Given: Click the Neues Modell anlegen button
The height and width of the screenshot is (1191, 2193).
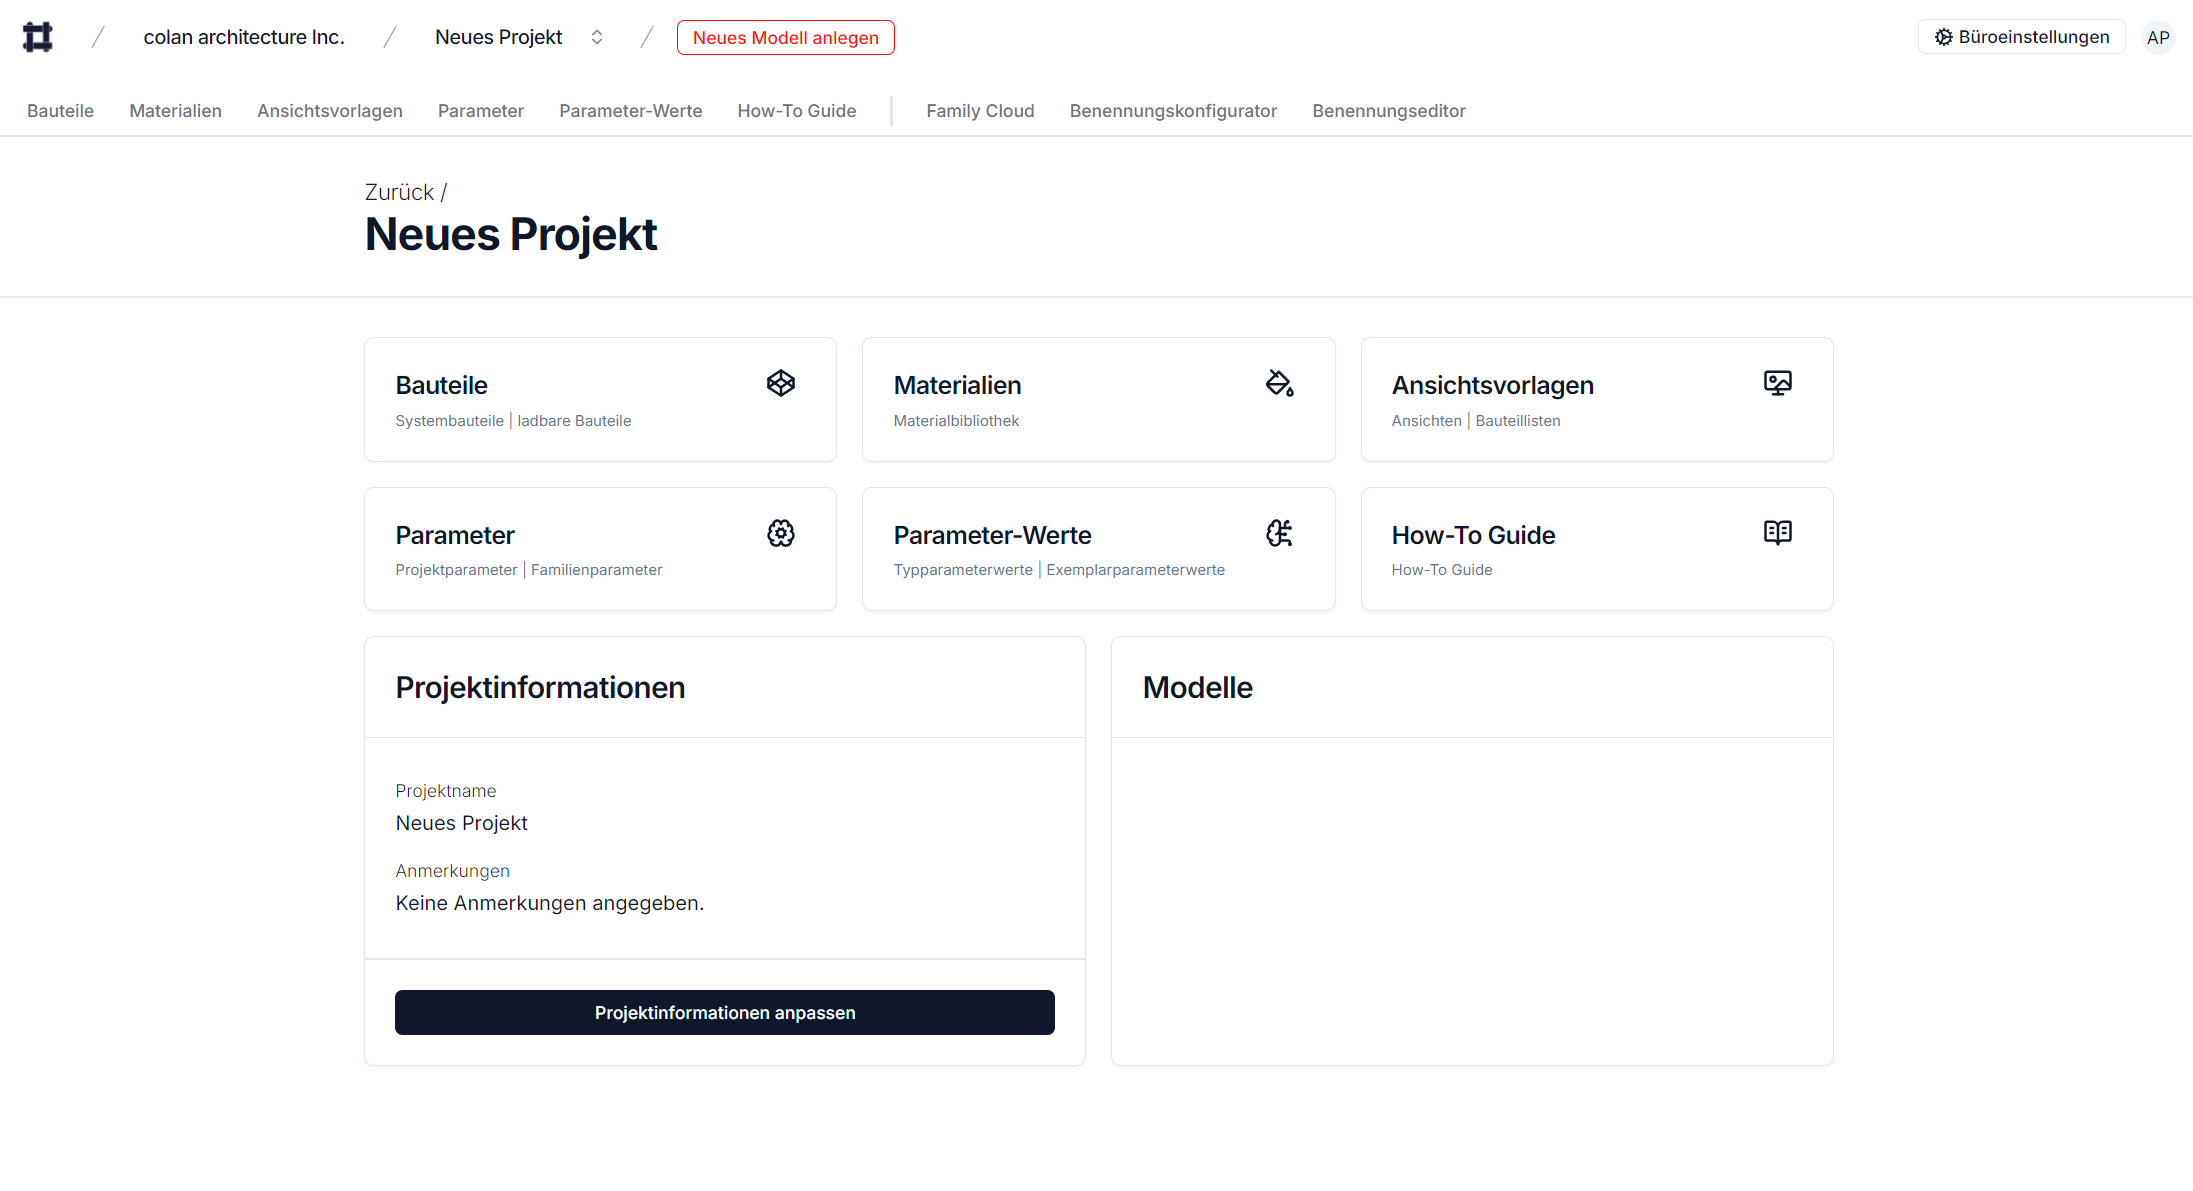Looking at the screenshot, I should 786,38.
